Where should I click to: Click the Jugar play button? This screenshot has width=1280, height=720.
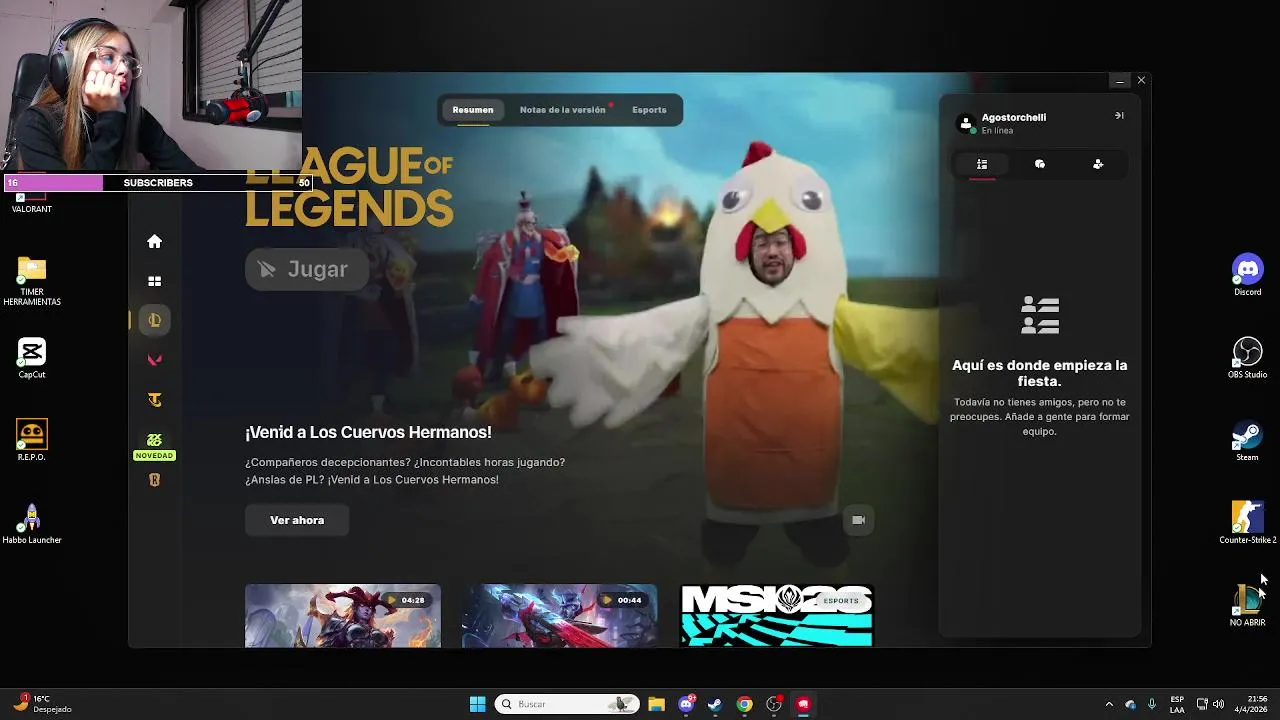307,269
